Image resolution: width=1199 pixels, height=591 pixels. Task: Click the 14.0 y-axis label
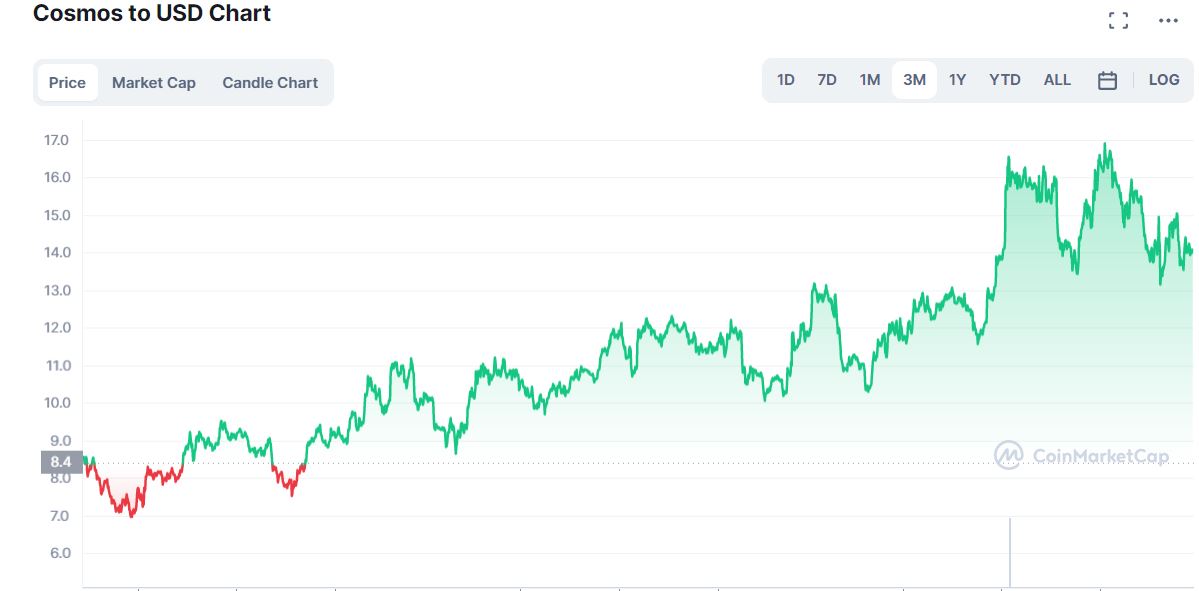tap(57, 252)
